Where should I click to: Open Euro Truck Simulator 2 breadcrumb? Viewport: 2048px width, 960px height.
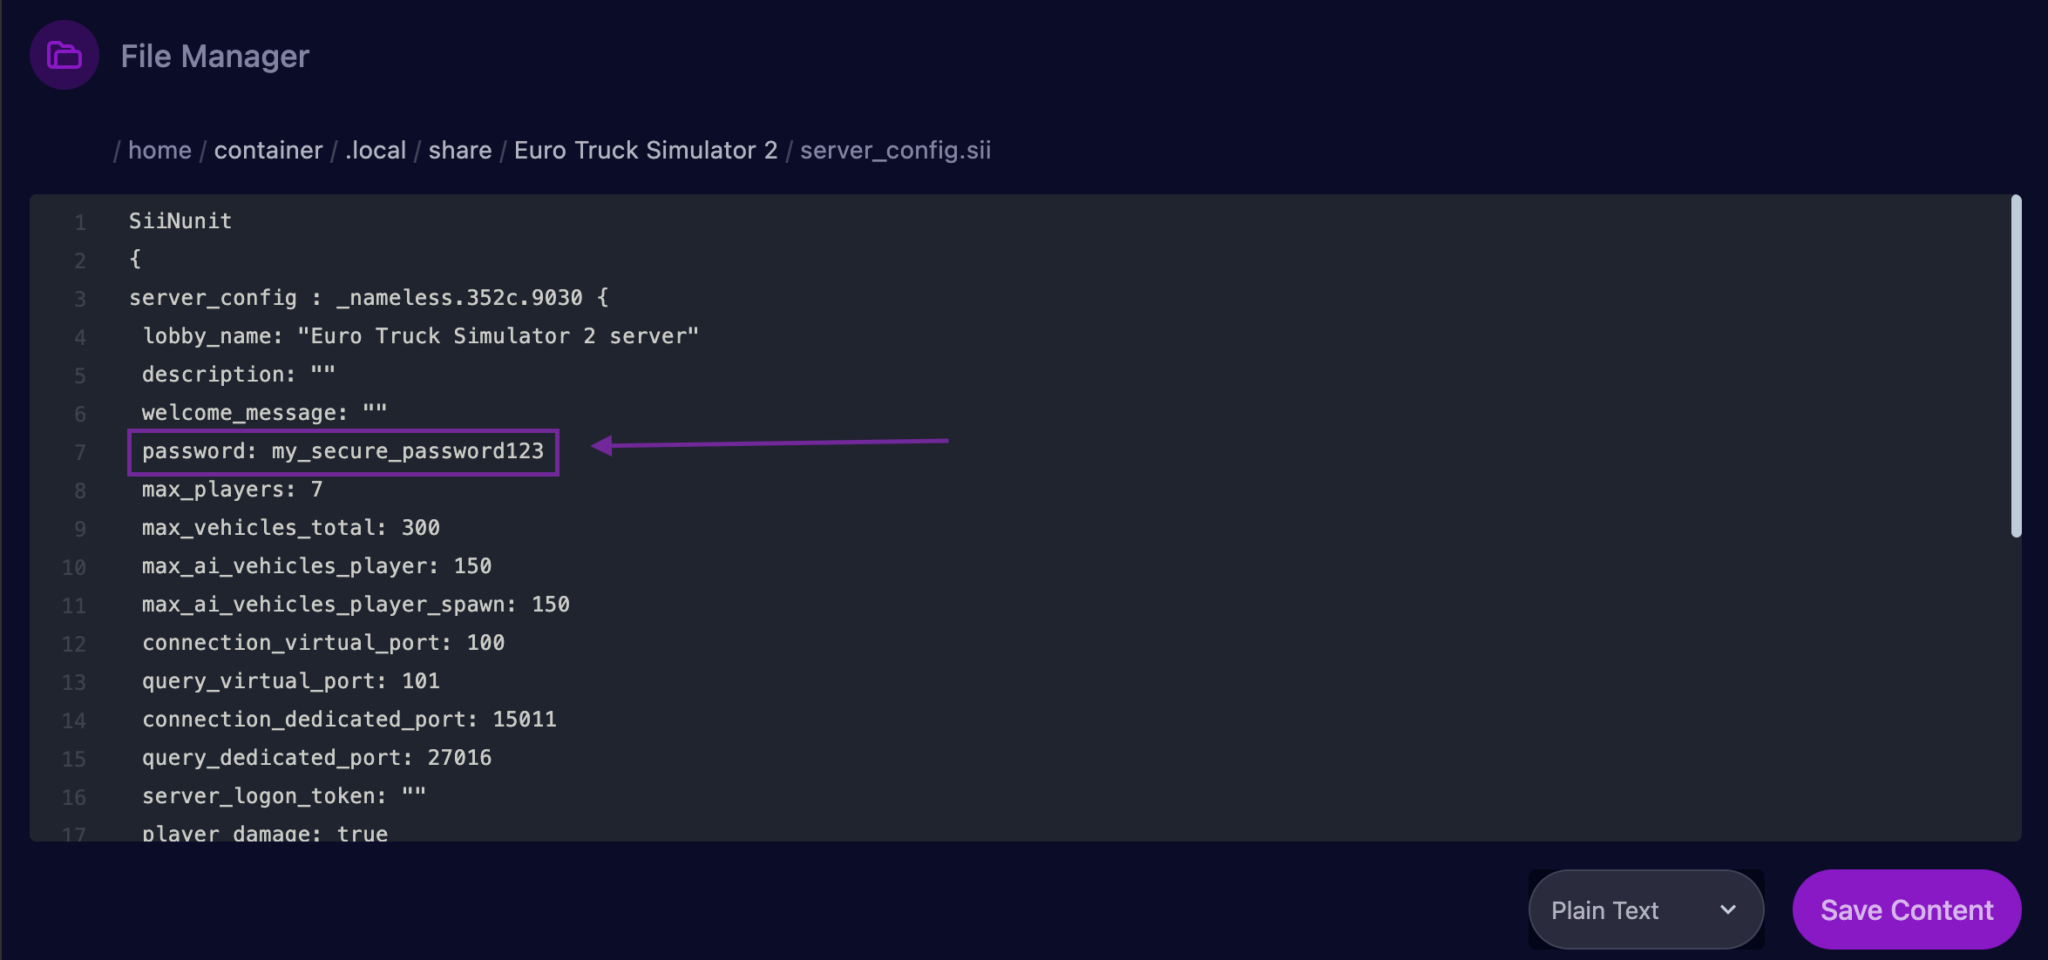pos(645,150)
